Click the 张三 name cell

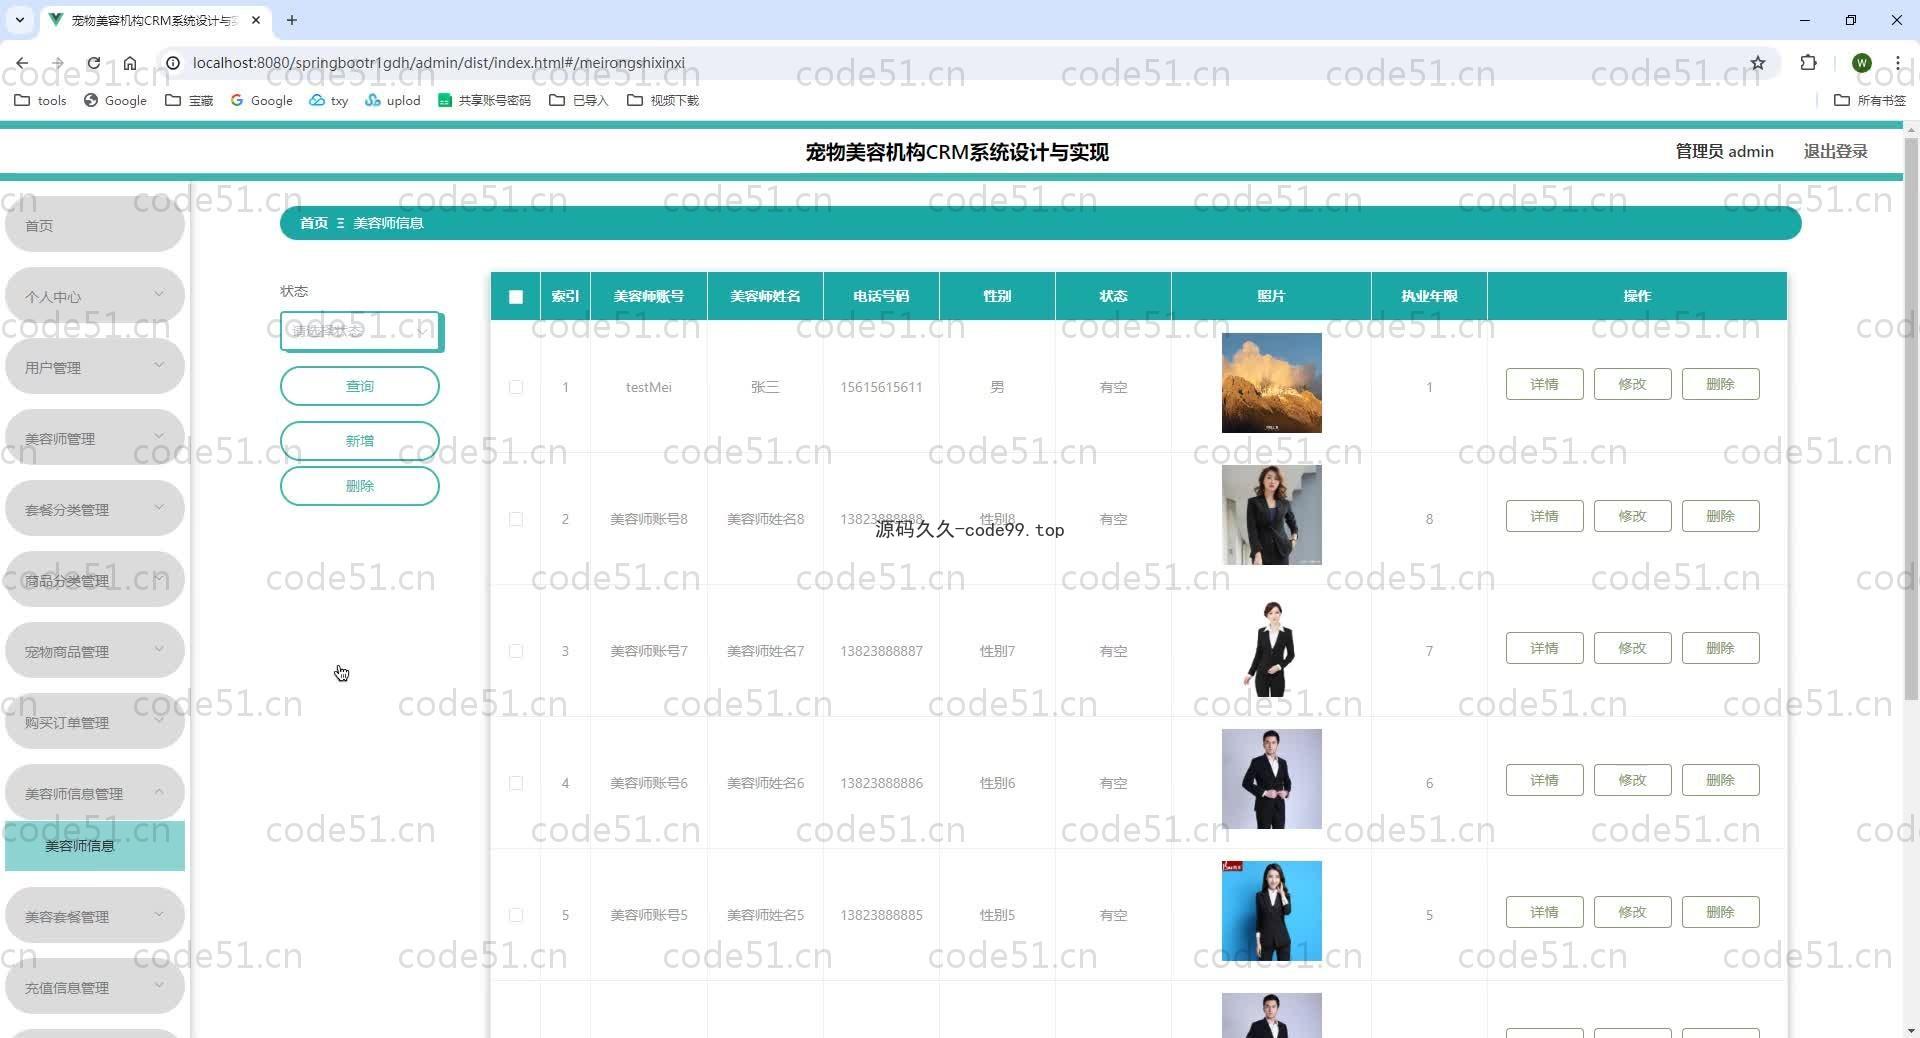tap(765, 387)
